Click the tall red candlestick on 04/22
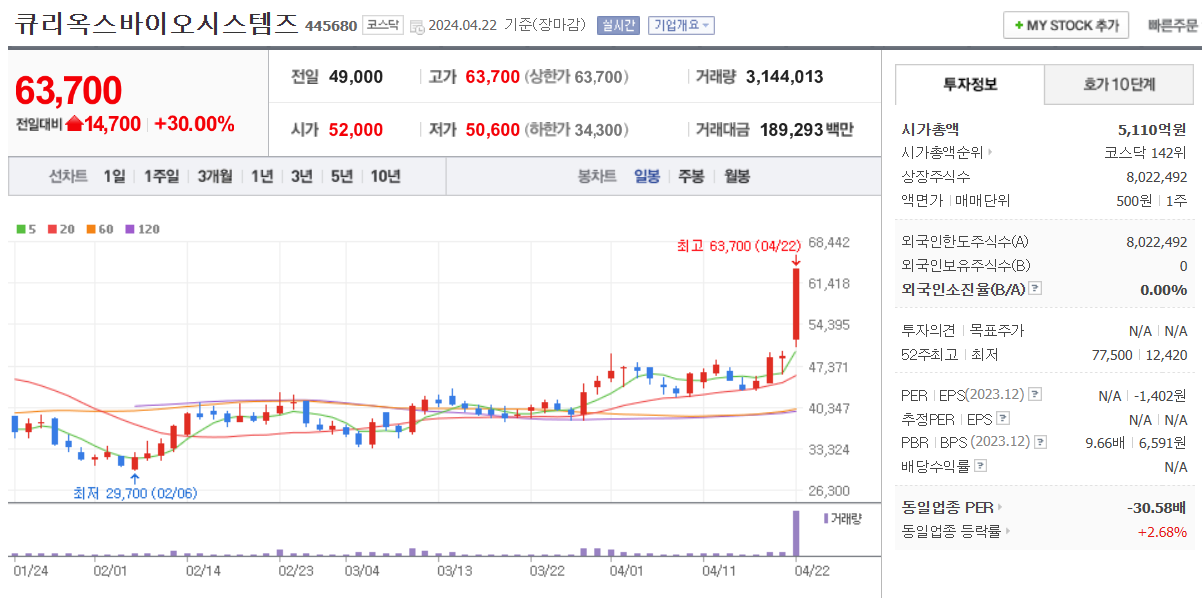Screen dimensions: 1202x598 tap(796, 304)
